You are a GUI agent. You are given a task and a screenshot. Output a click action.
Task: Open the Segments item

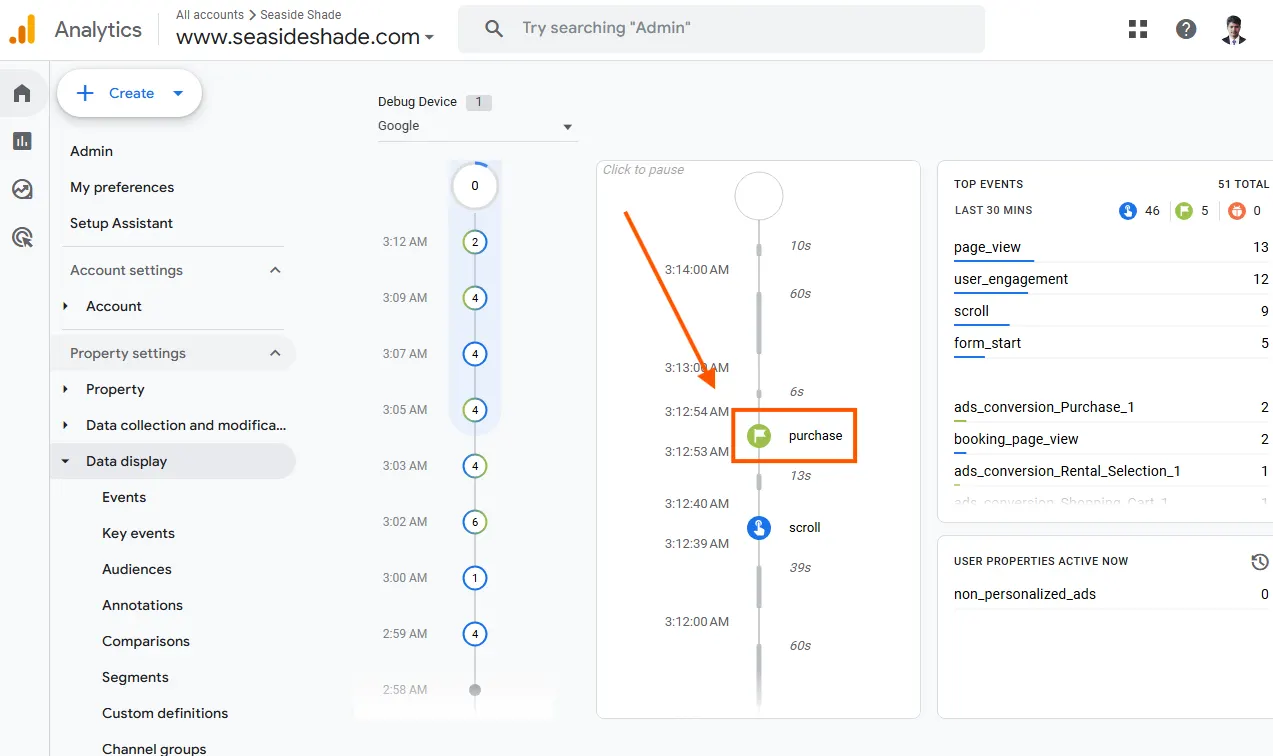coord(135,677)
